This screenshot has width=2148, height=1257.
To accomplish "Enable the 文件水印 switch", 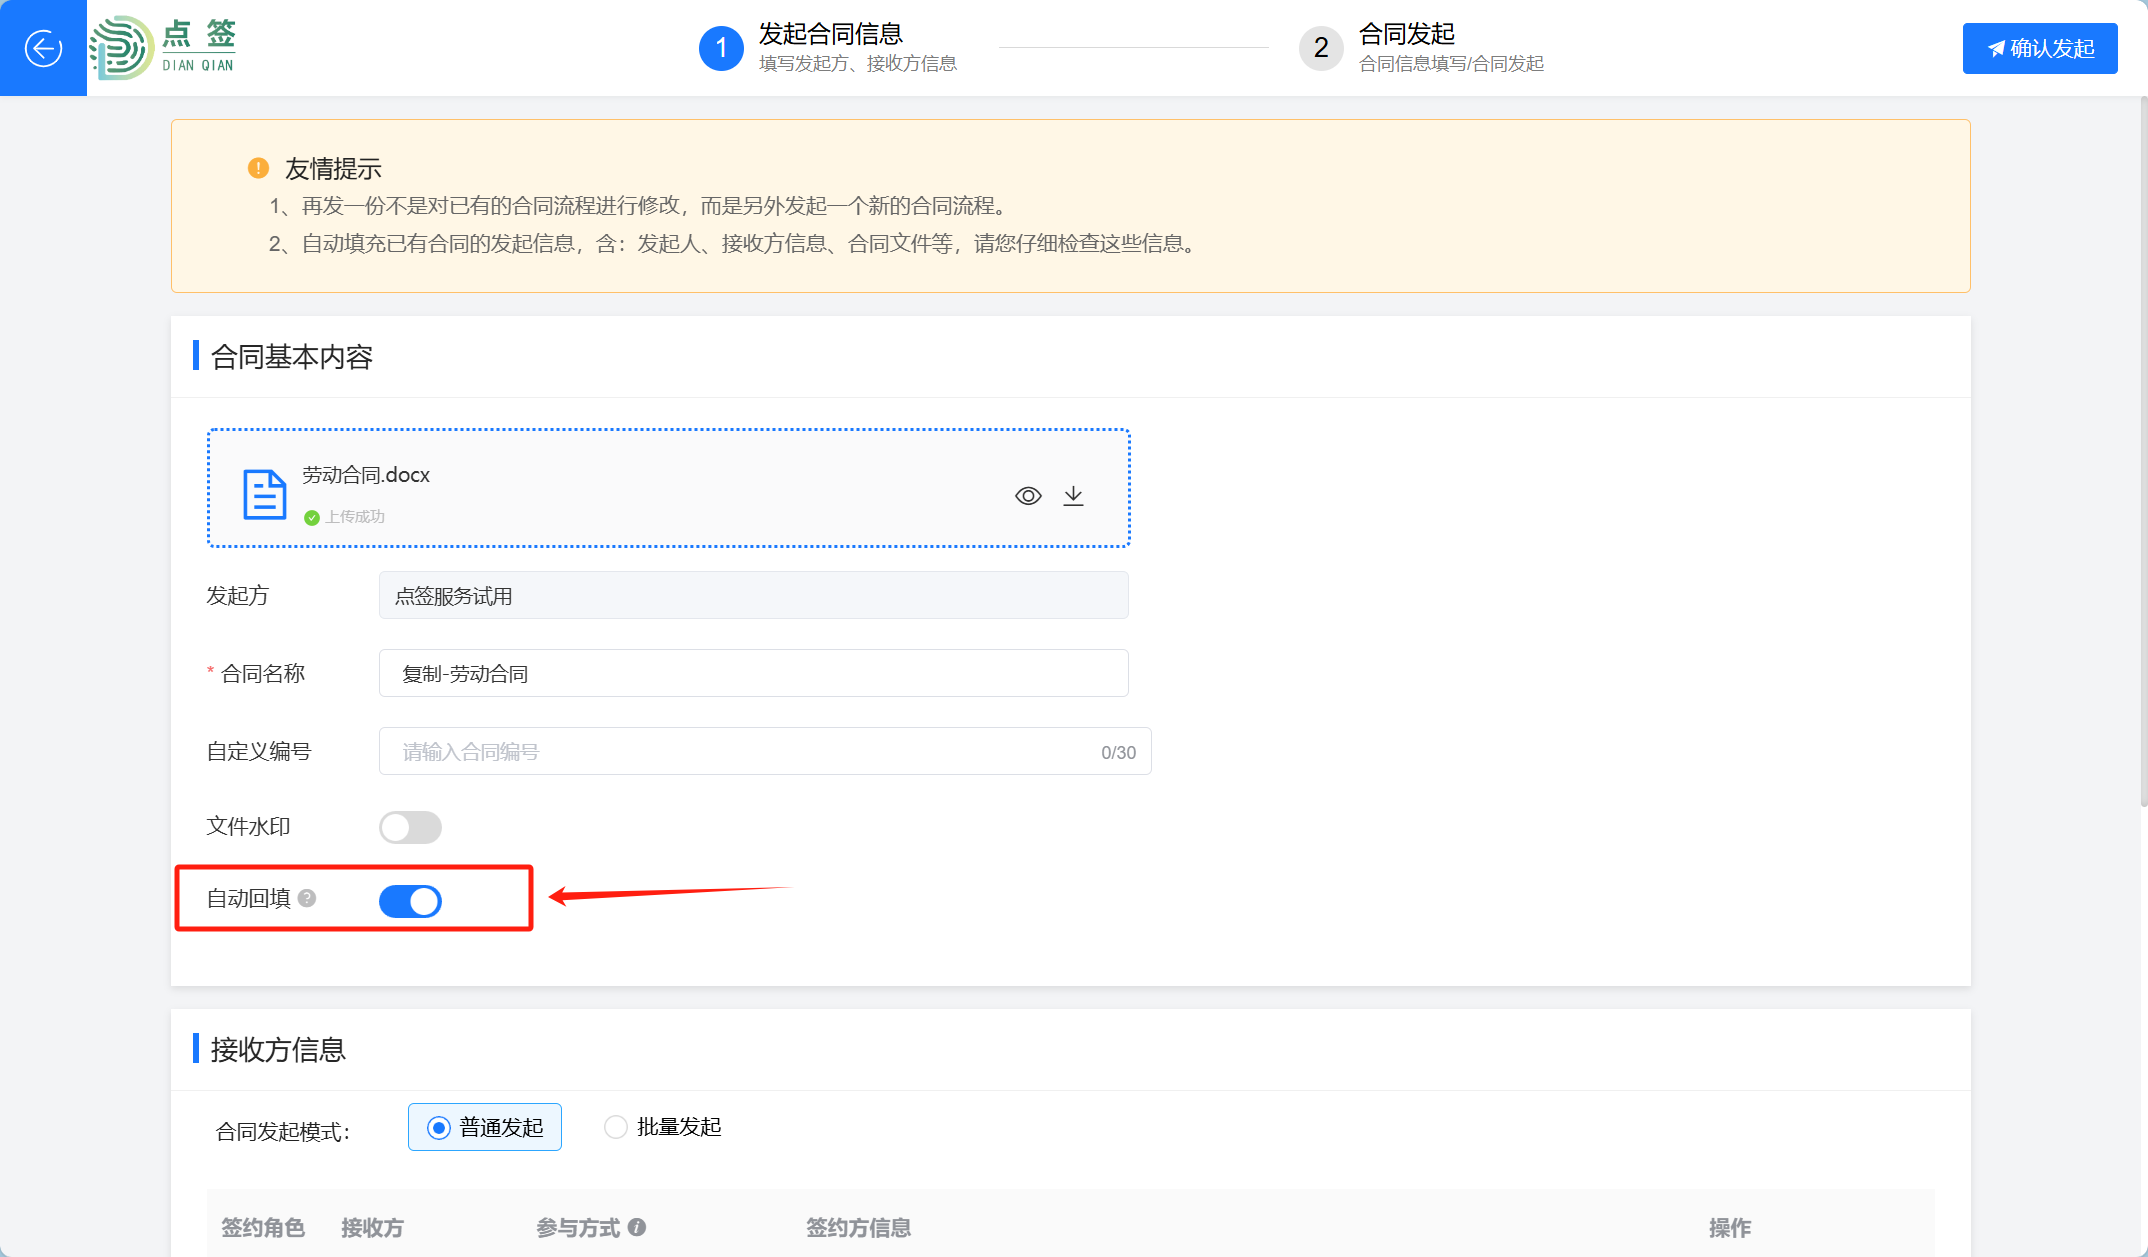I will click(410, 827).
